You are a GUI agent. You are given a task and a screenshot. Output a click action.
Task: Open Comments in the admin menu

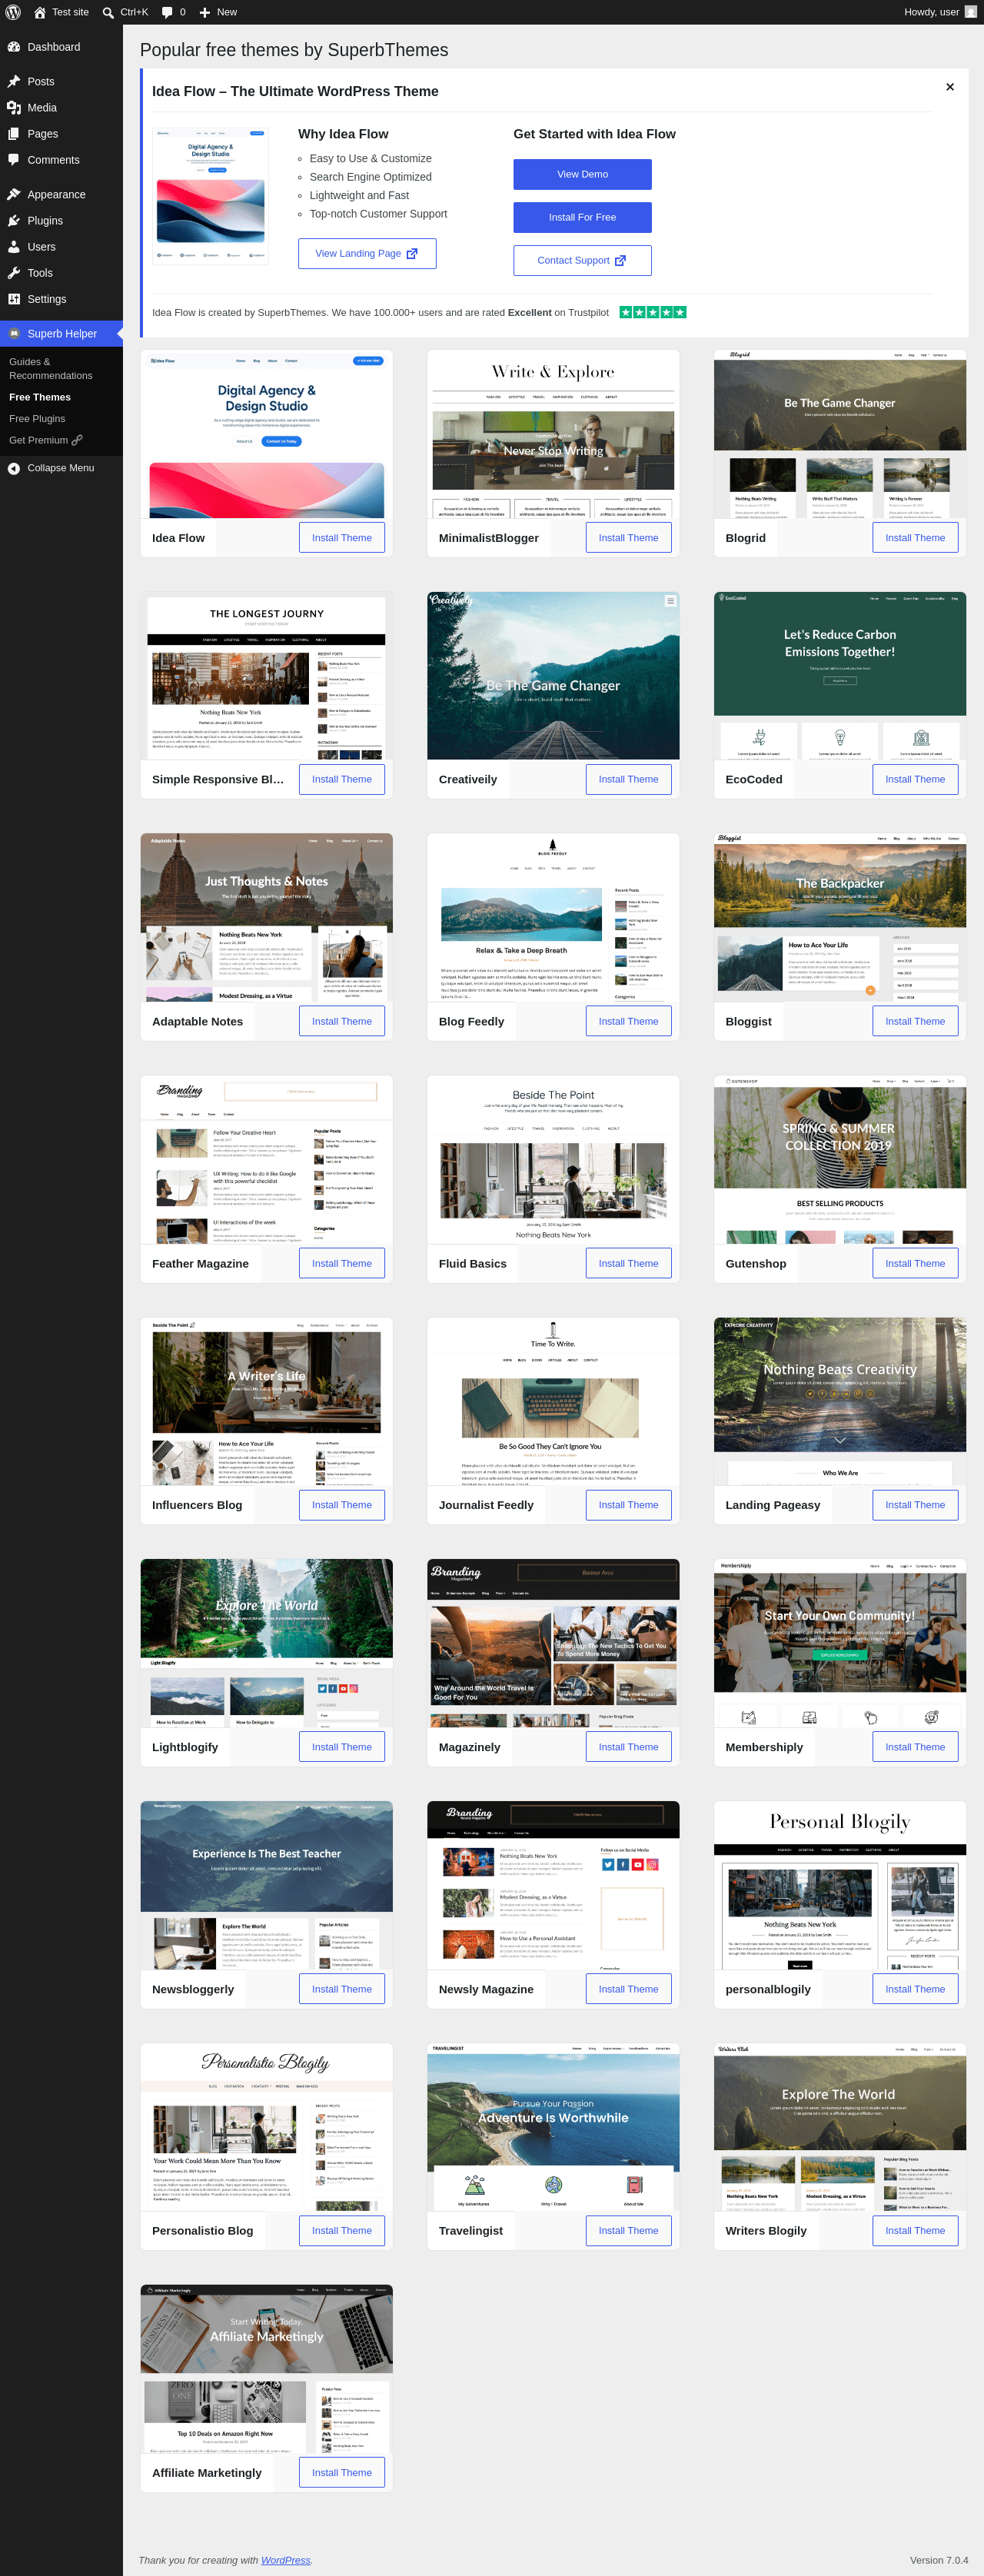click(x=61, y=160)
